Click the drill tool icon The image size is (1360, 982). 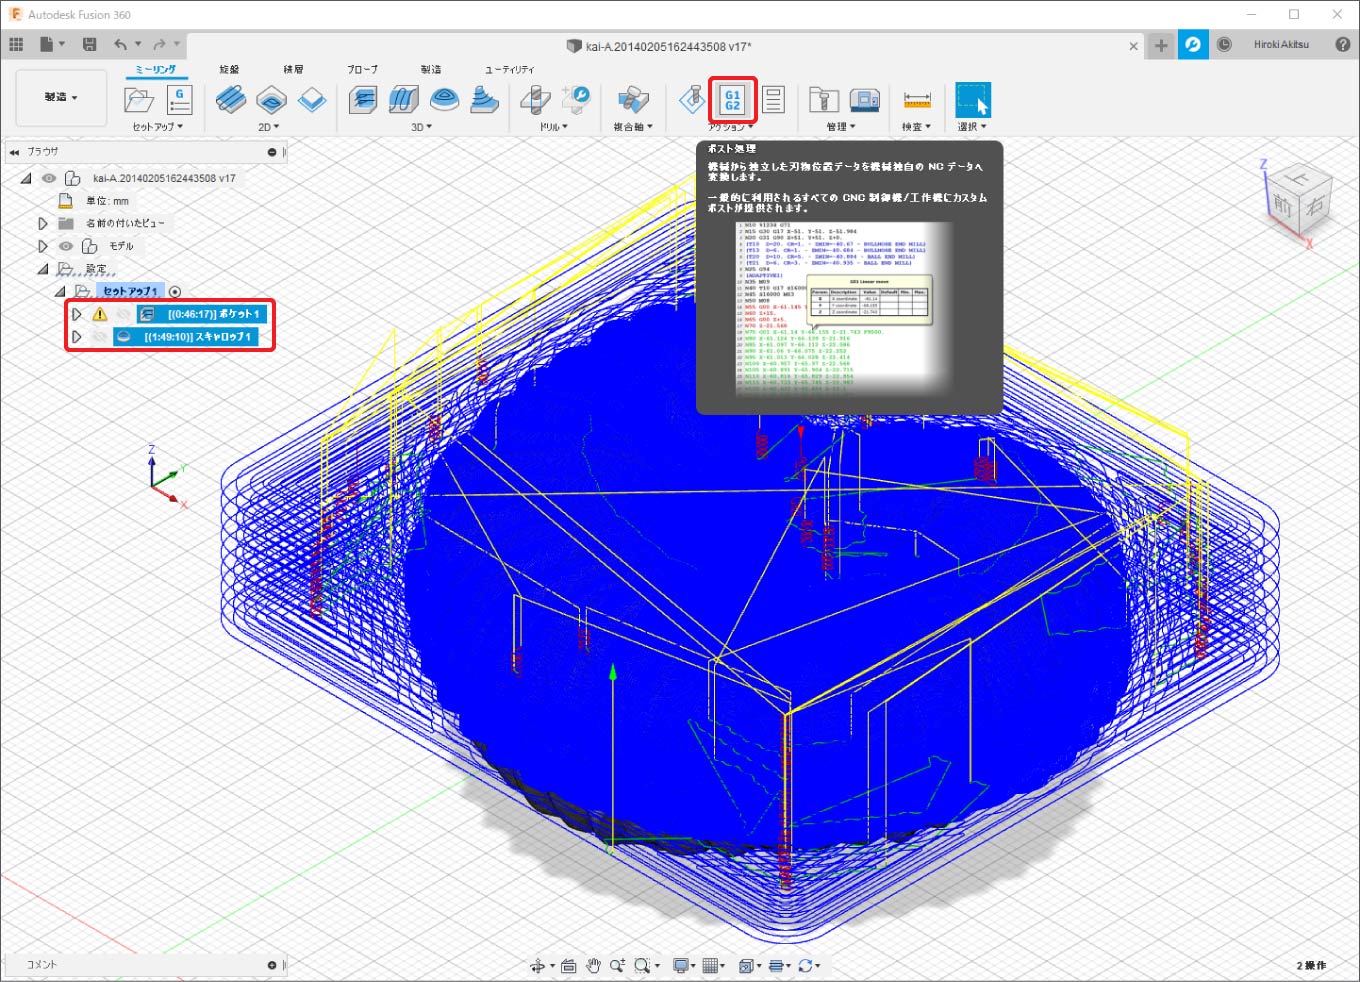pyautogui.click(x=535, y=100)
